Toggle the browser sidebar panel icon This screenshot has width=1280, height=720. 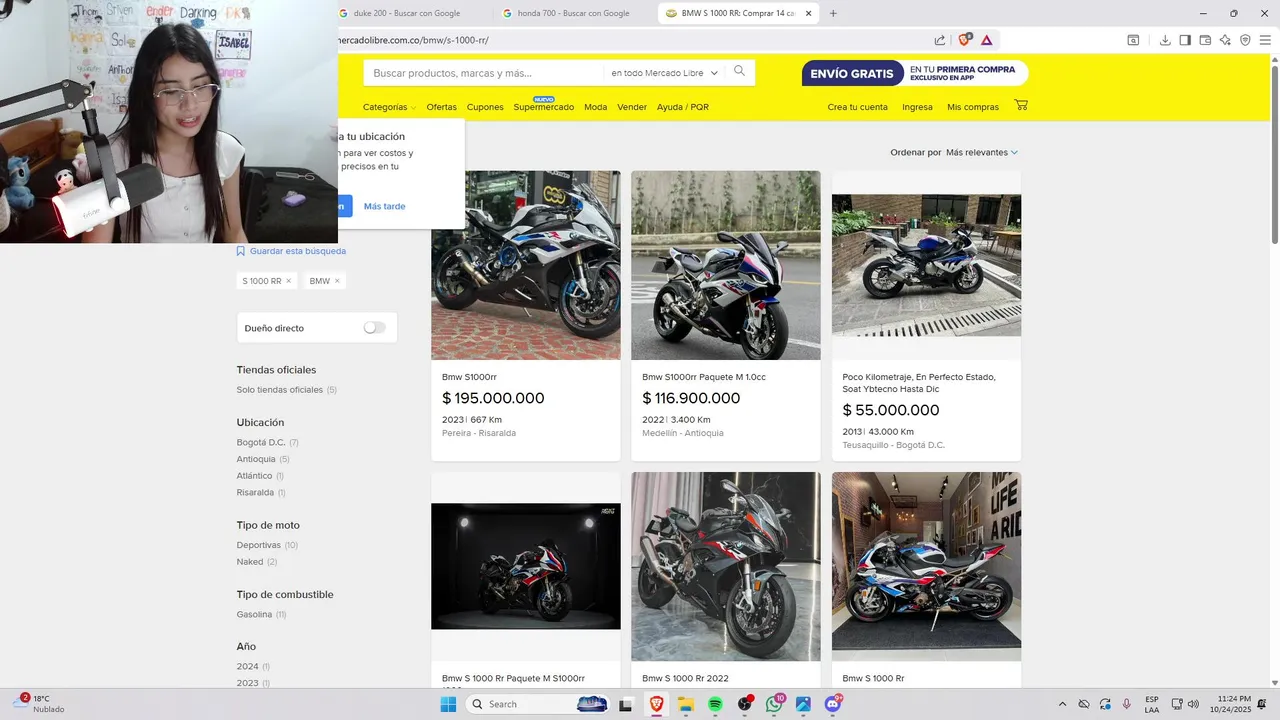(1185, 40)
